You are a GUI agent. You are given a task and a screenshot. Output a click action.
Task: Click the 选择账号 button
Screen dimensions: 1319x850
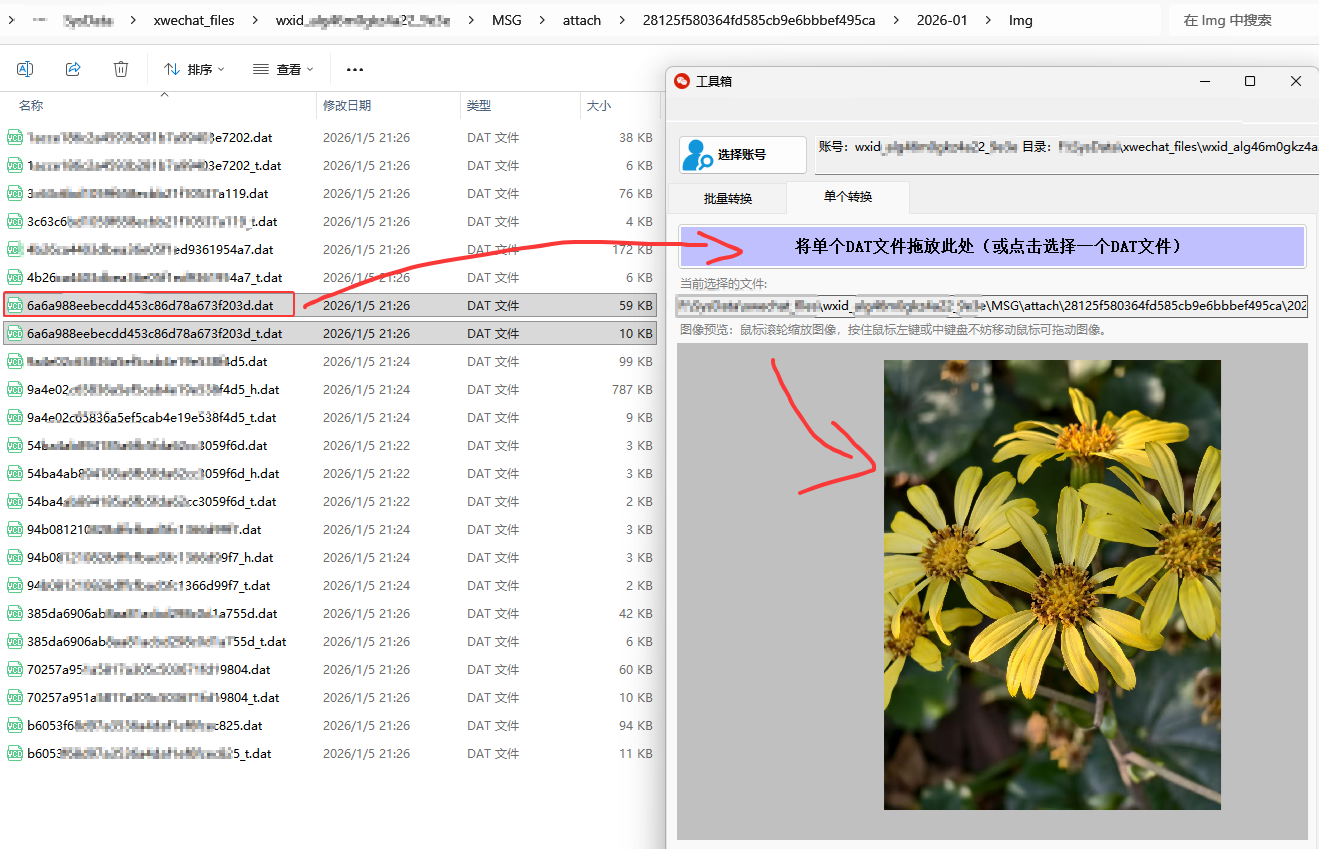click(x=743, y=155)
